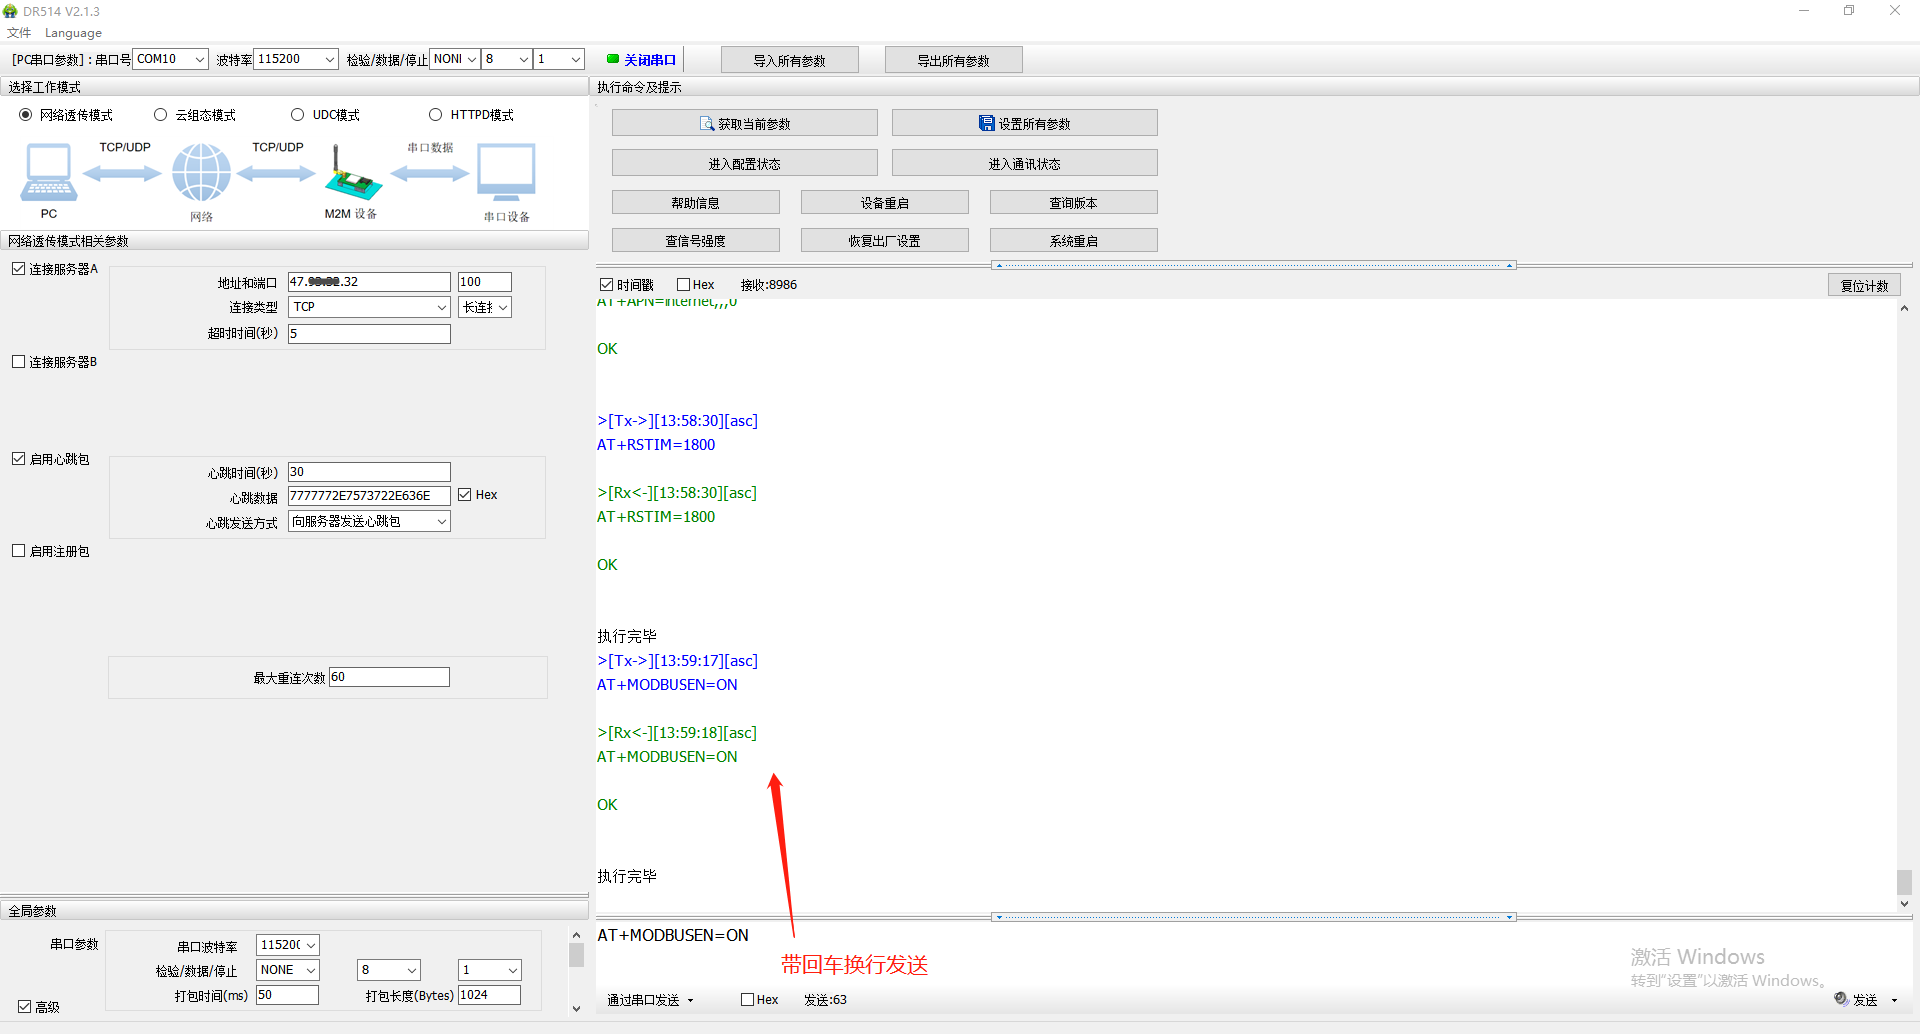Click the serial device monitor icon

[506, 172]
